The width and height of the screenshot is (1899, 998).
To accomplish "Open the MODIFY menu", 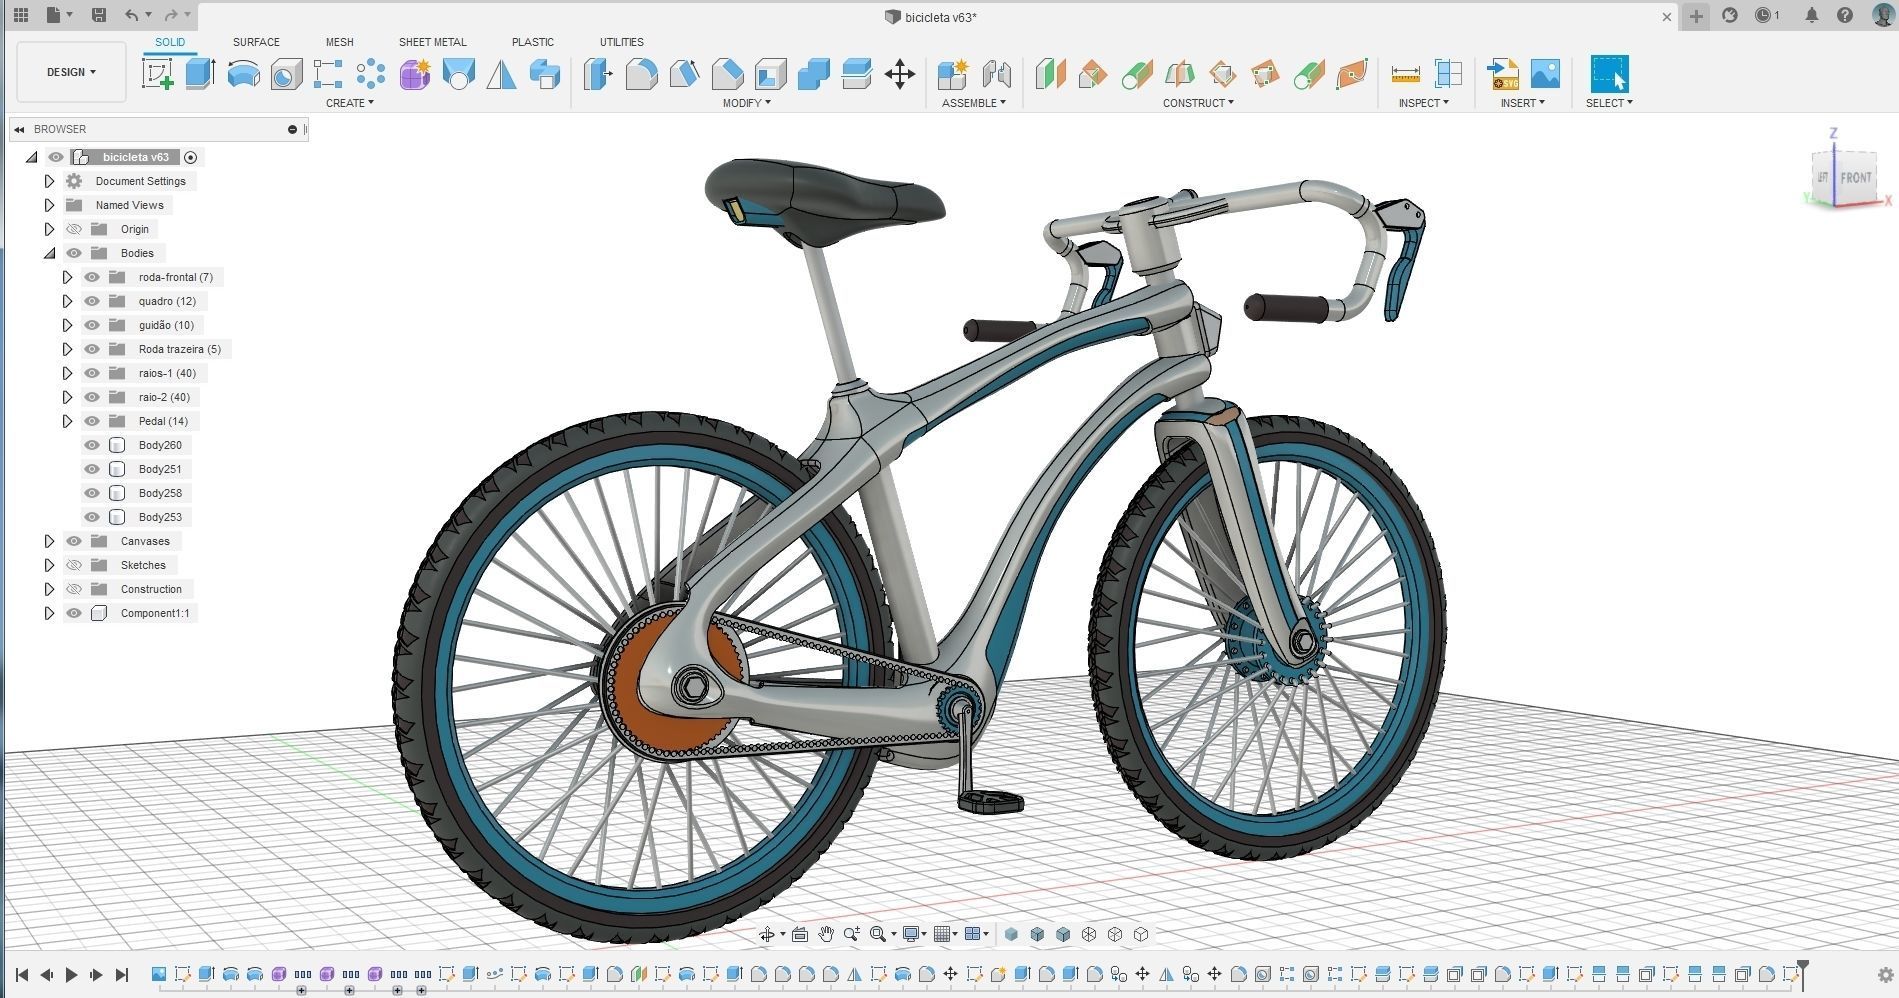I will [746, 103].
